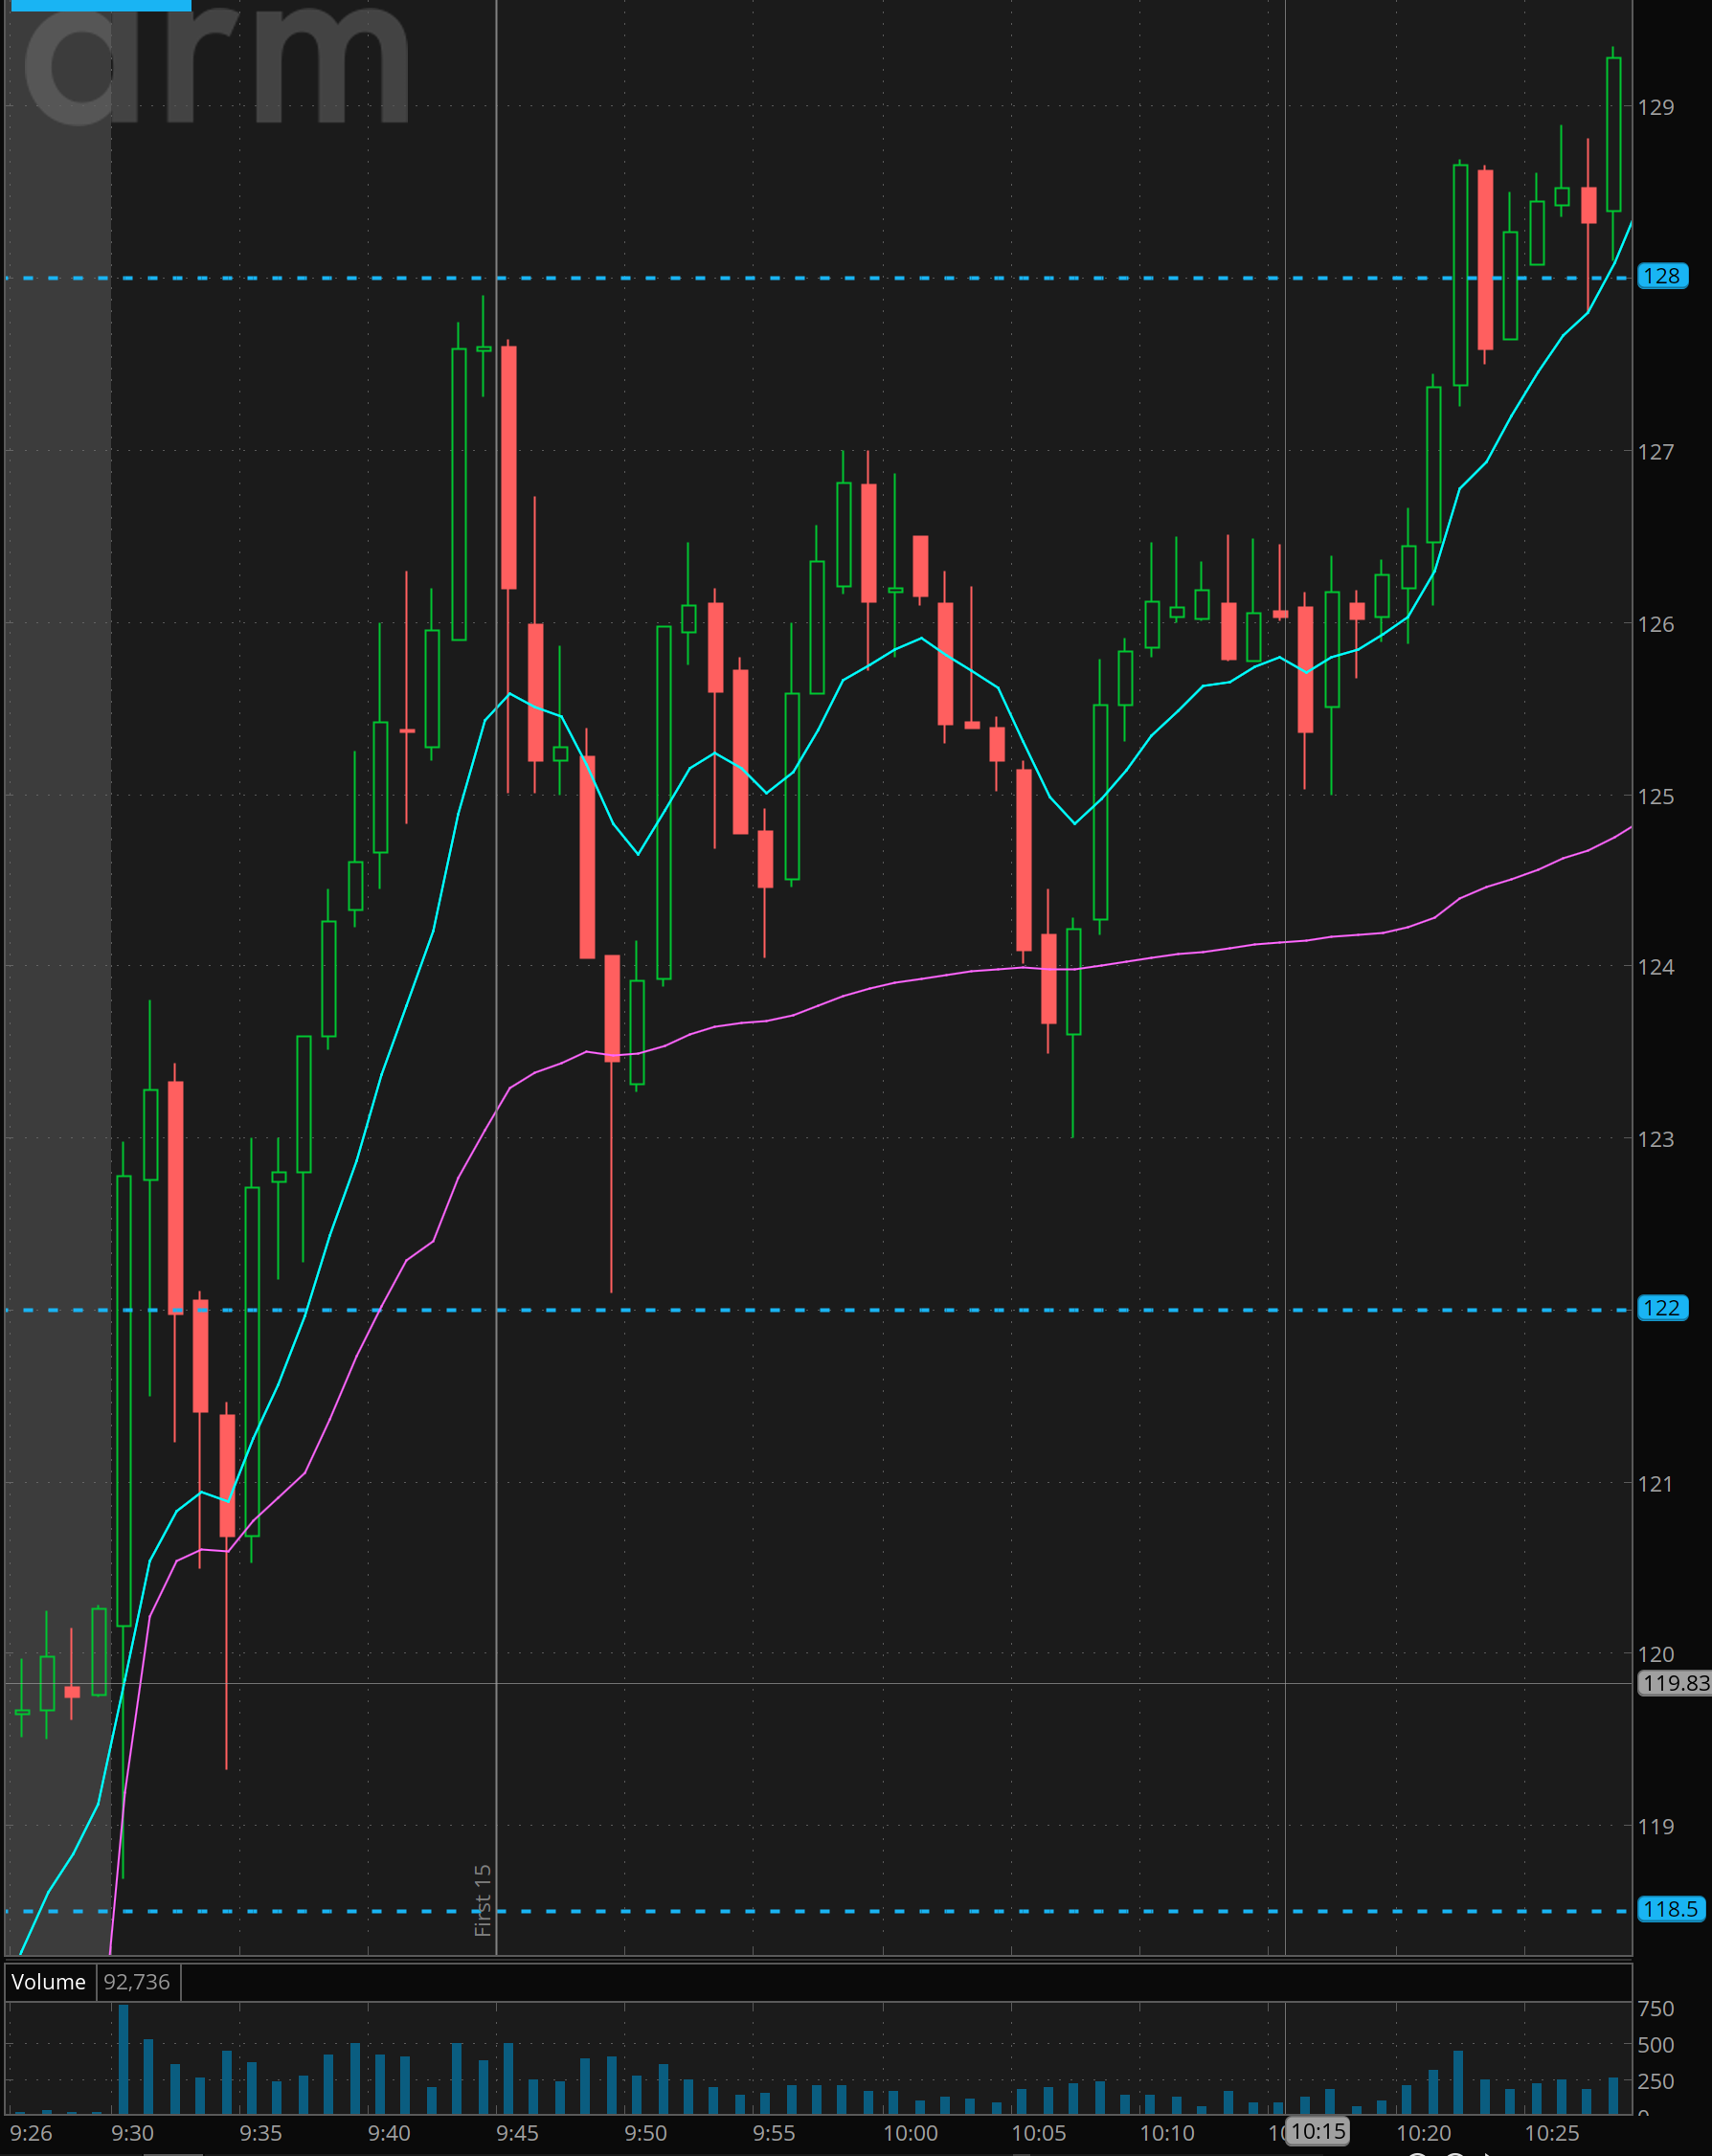Click the First 15 vertical line label

click(483, 1900)
